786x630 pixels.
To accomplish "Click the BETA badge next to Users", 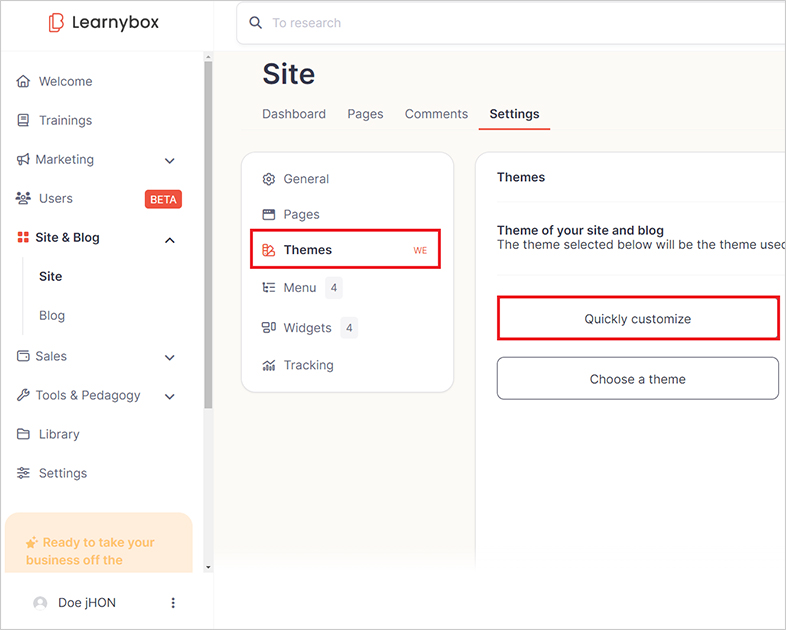I will pos(163,199).
